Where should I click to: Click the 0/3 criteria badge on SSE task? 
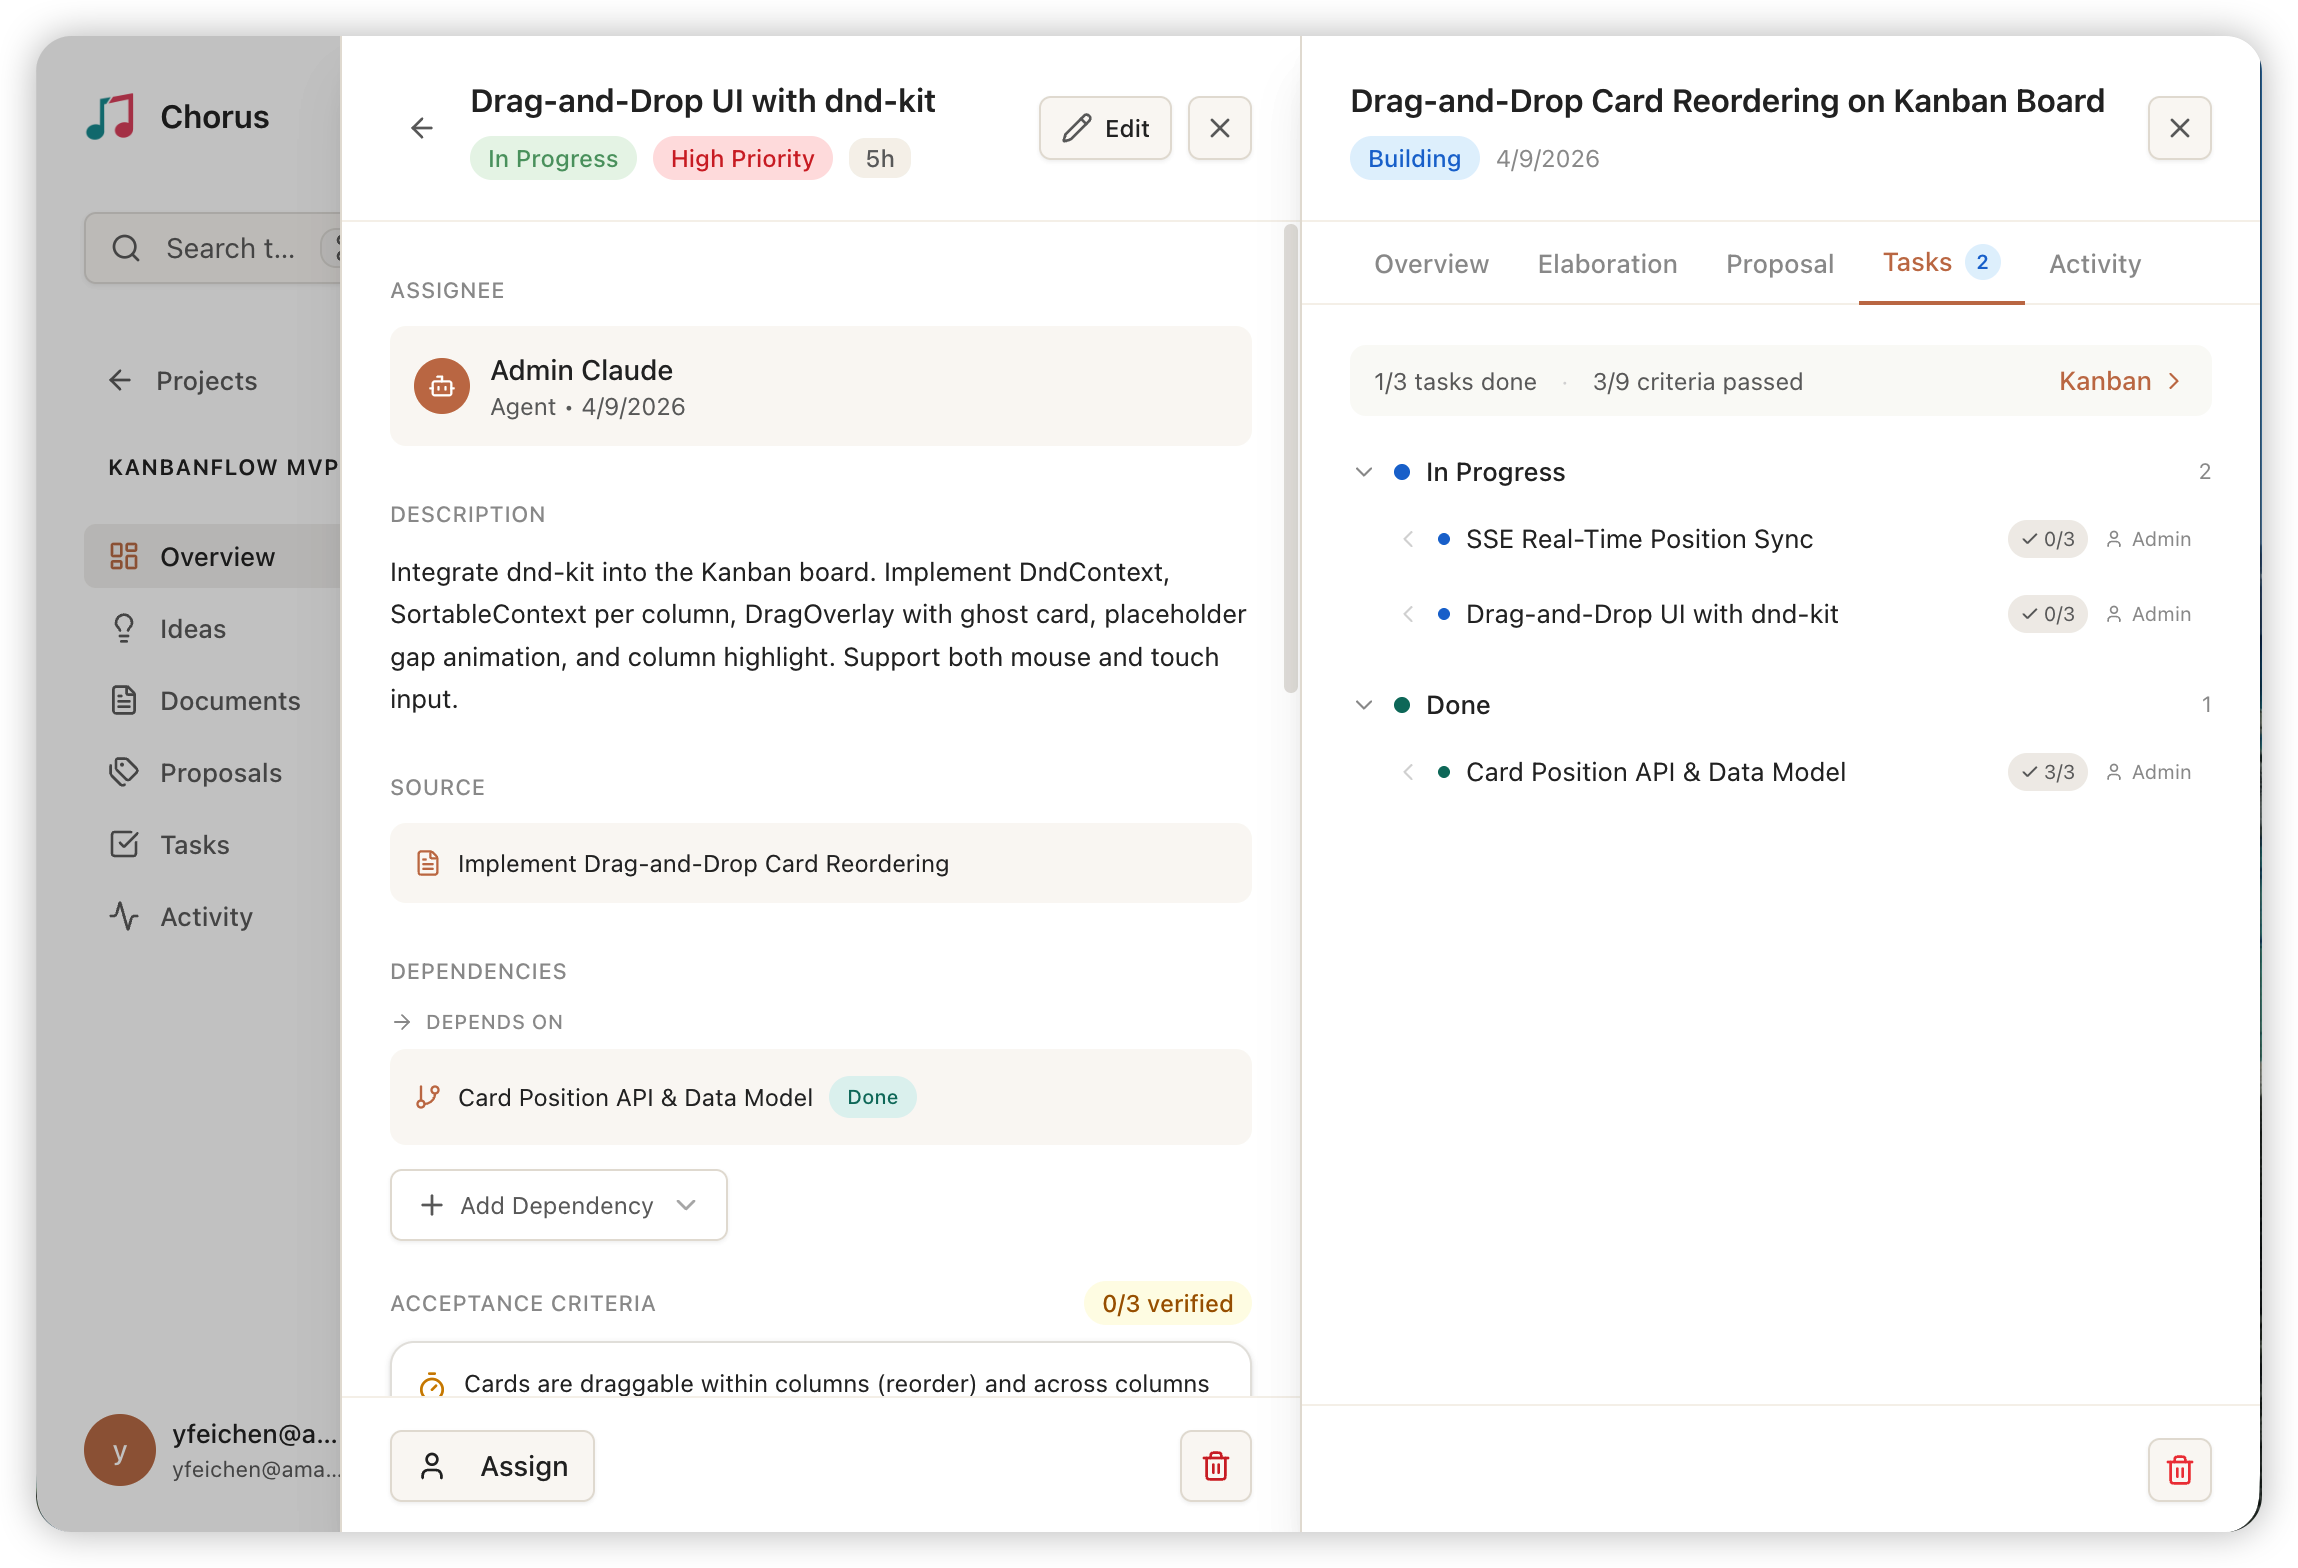2047,539
